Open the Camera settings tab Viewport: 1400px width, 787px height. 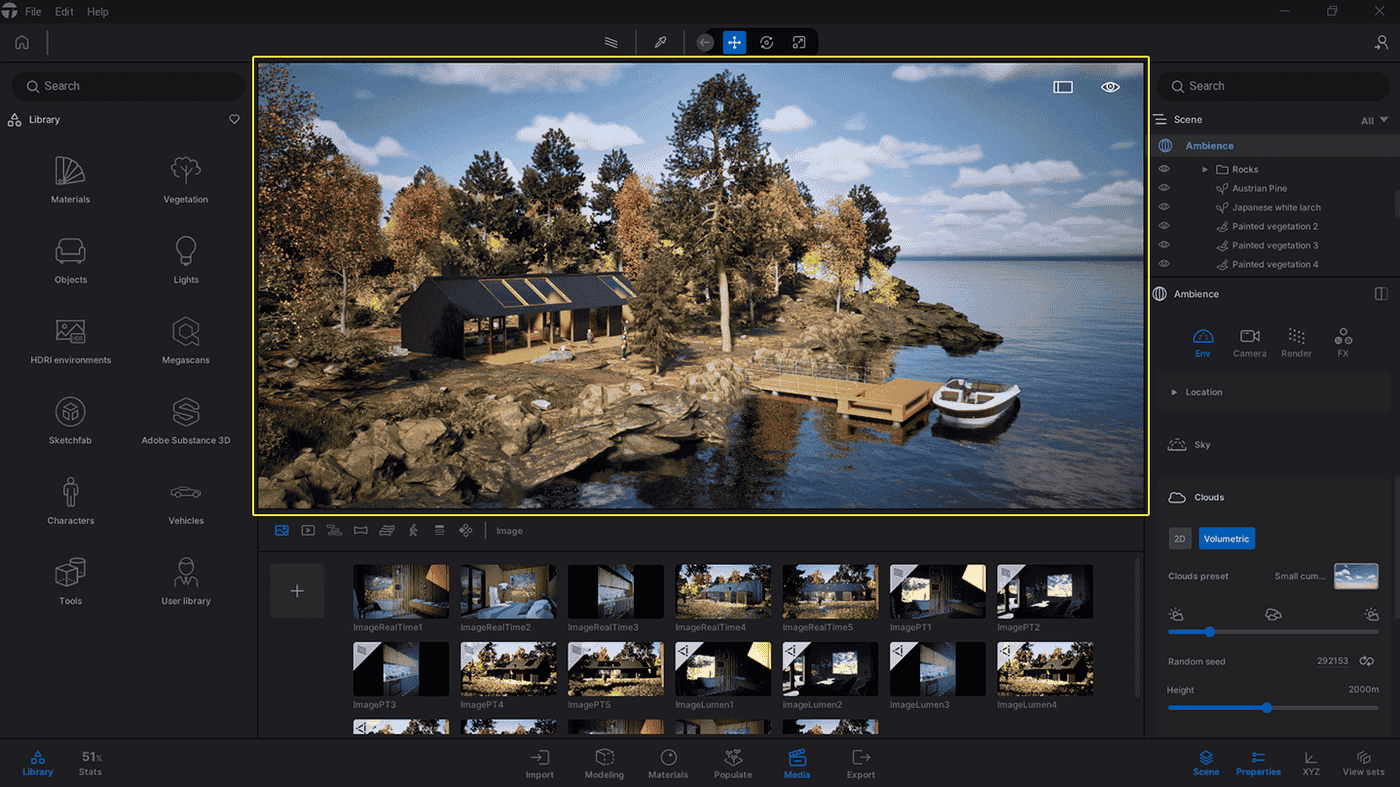point(1249,342)
